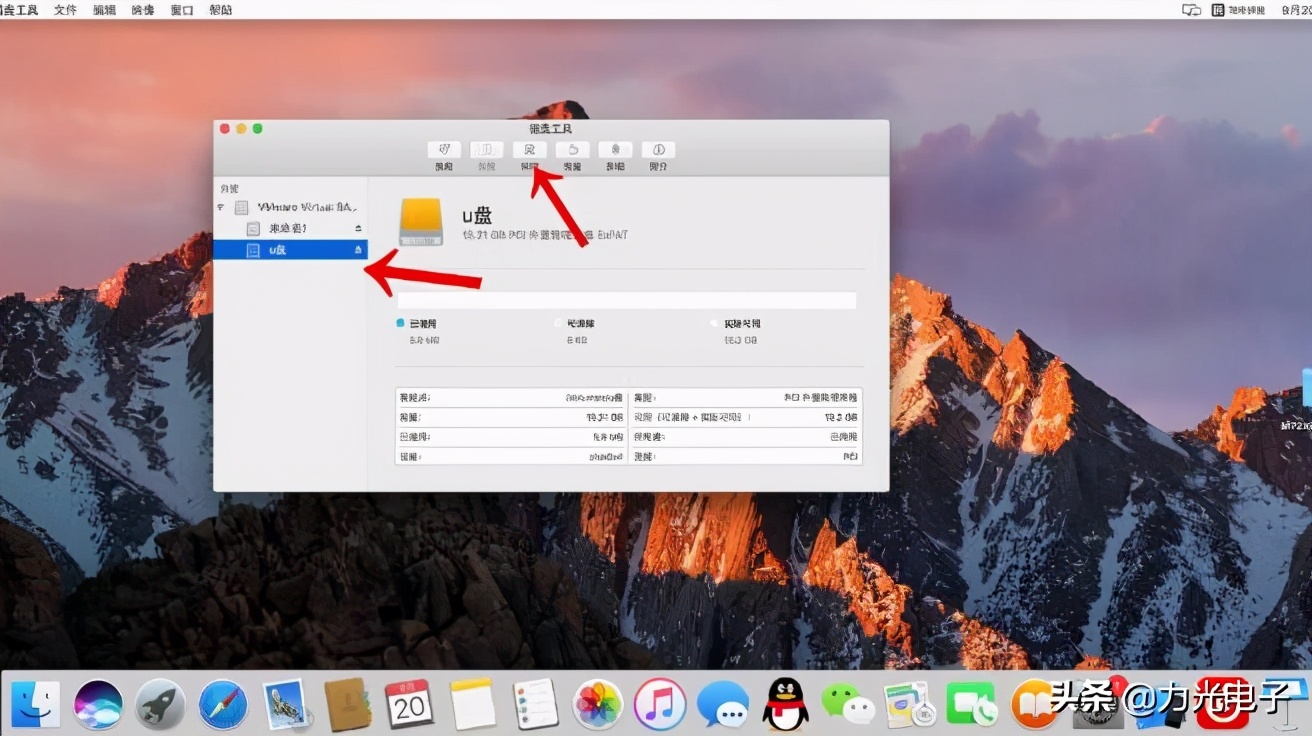Screen dimensions: 1312x736
Task: Click the disk usage capacity bar
Action: pyautogui.click(x=626, y=300)
